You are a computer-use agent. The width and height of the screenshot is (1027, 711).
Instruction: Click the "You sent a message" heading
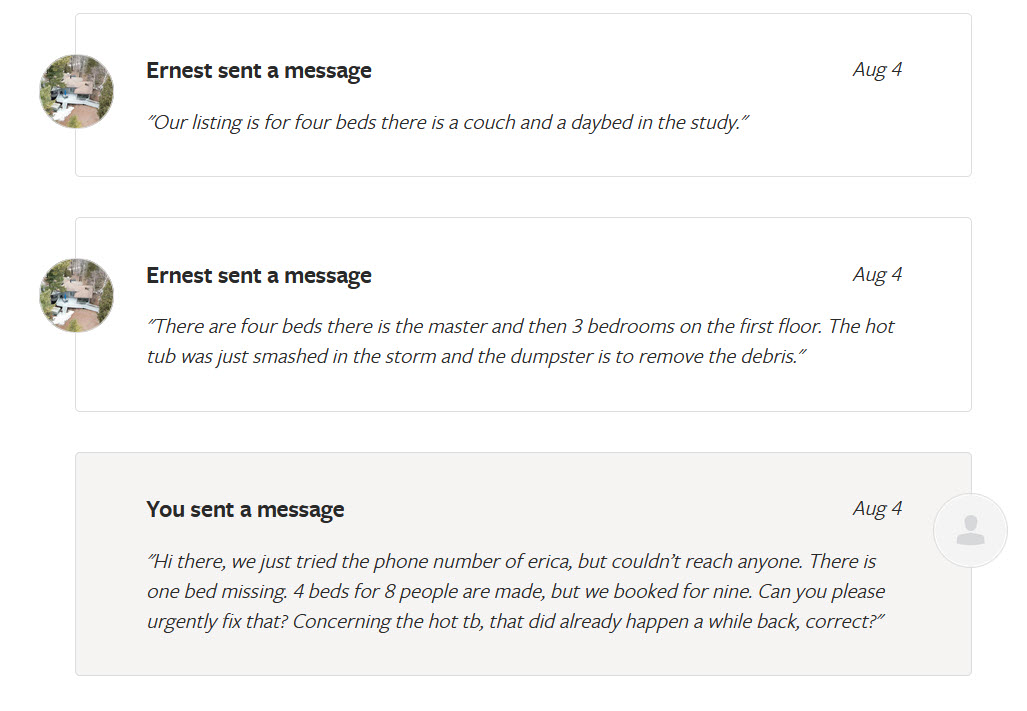pyautogui.click(x=245, y=510)
